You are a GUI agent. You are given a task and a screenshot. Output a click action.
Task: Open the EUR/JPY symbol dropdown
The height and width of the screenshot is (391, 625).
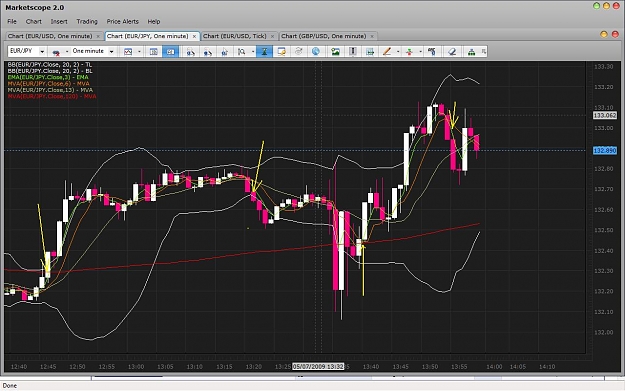42,51
